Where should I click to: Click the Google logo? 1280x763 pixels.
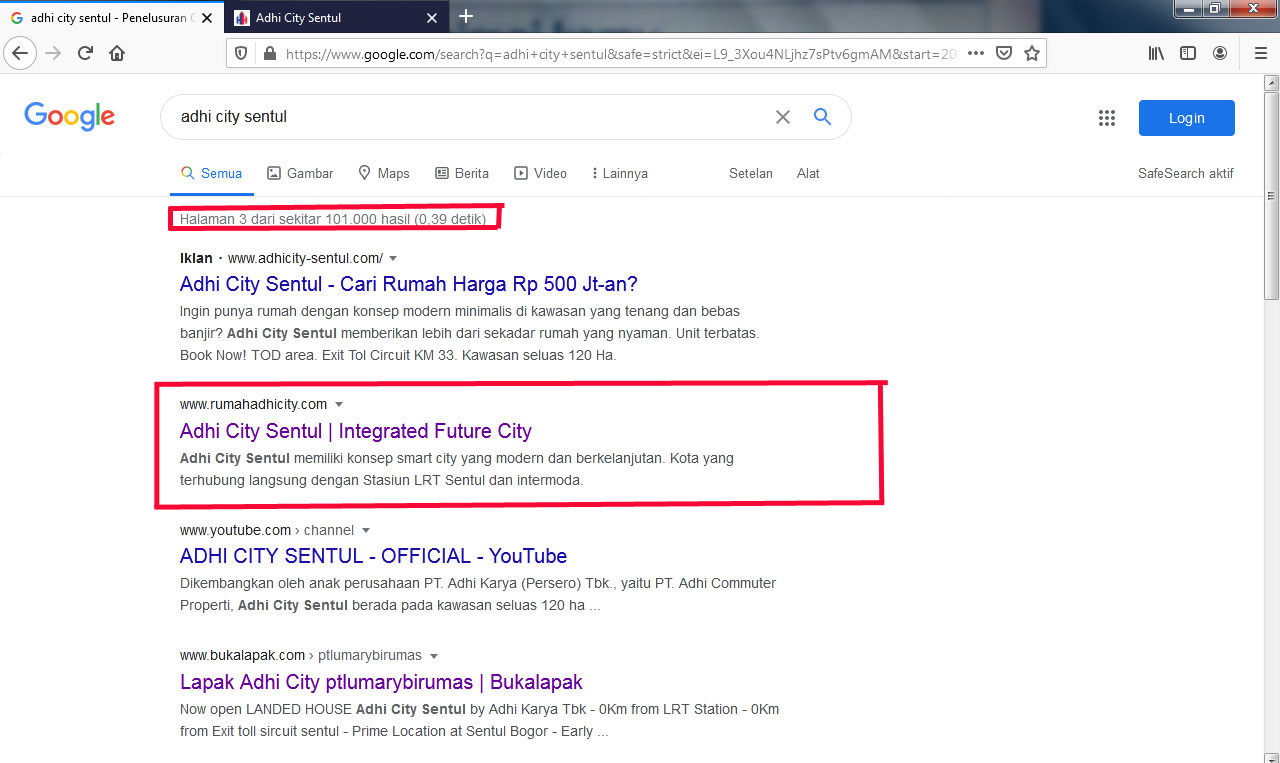point(70,117)
